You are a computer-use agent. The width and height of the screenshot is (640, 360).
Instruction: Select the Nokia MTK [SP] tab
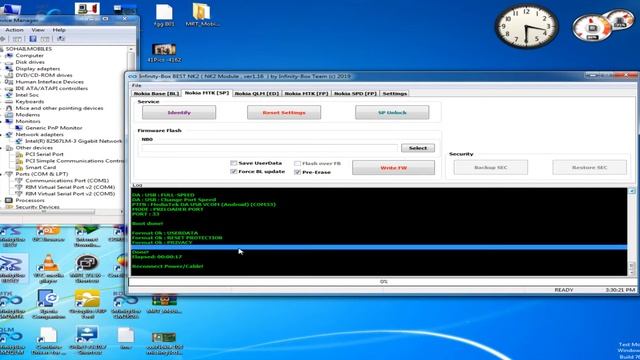[207, 93]
